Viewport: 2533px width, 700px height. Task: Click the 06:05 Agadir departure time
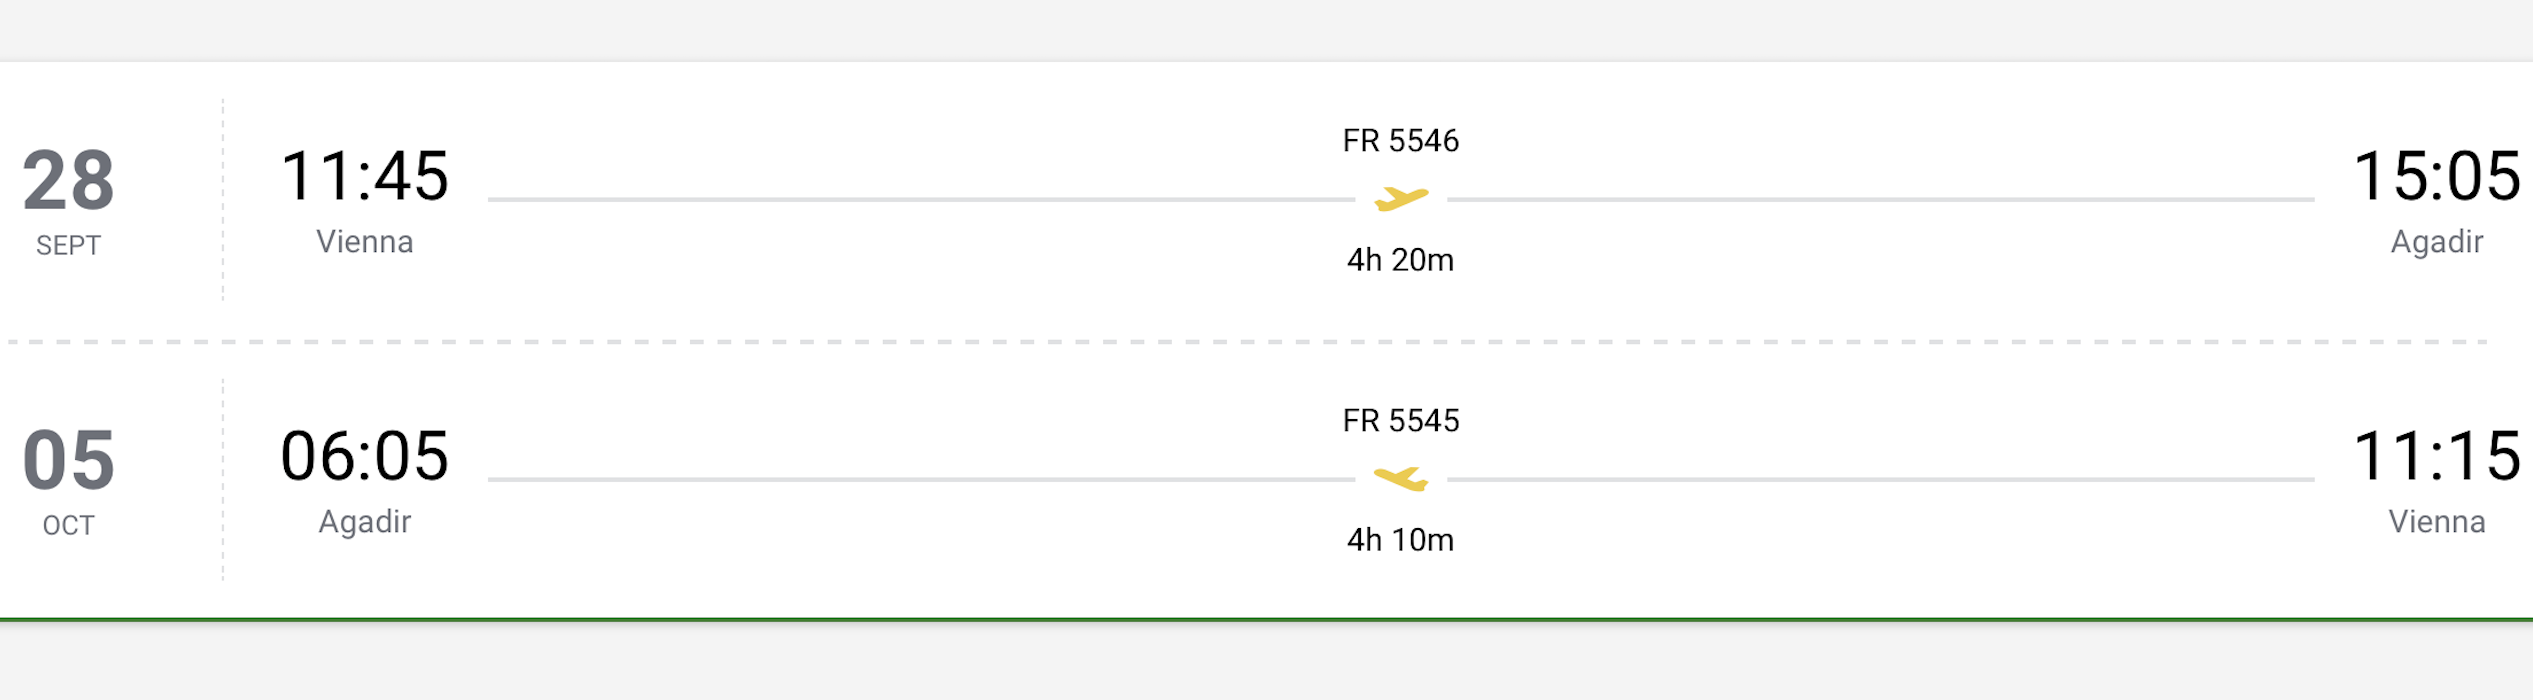click(365, 456)
